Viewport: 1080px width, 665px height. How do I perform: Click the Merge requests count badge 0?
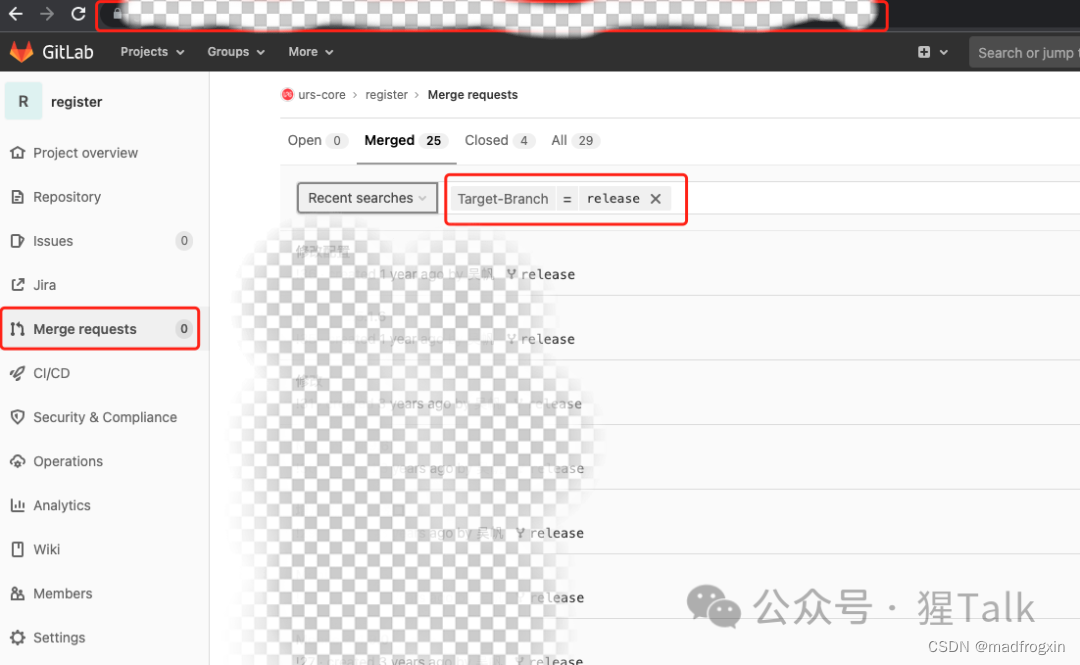[184, 329]
